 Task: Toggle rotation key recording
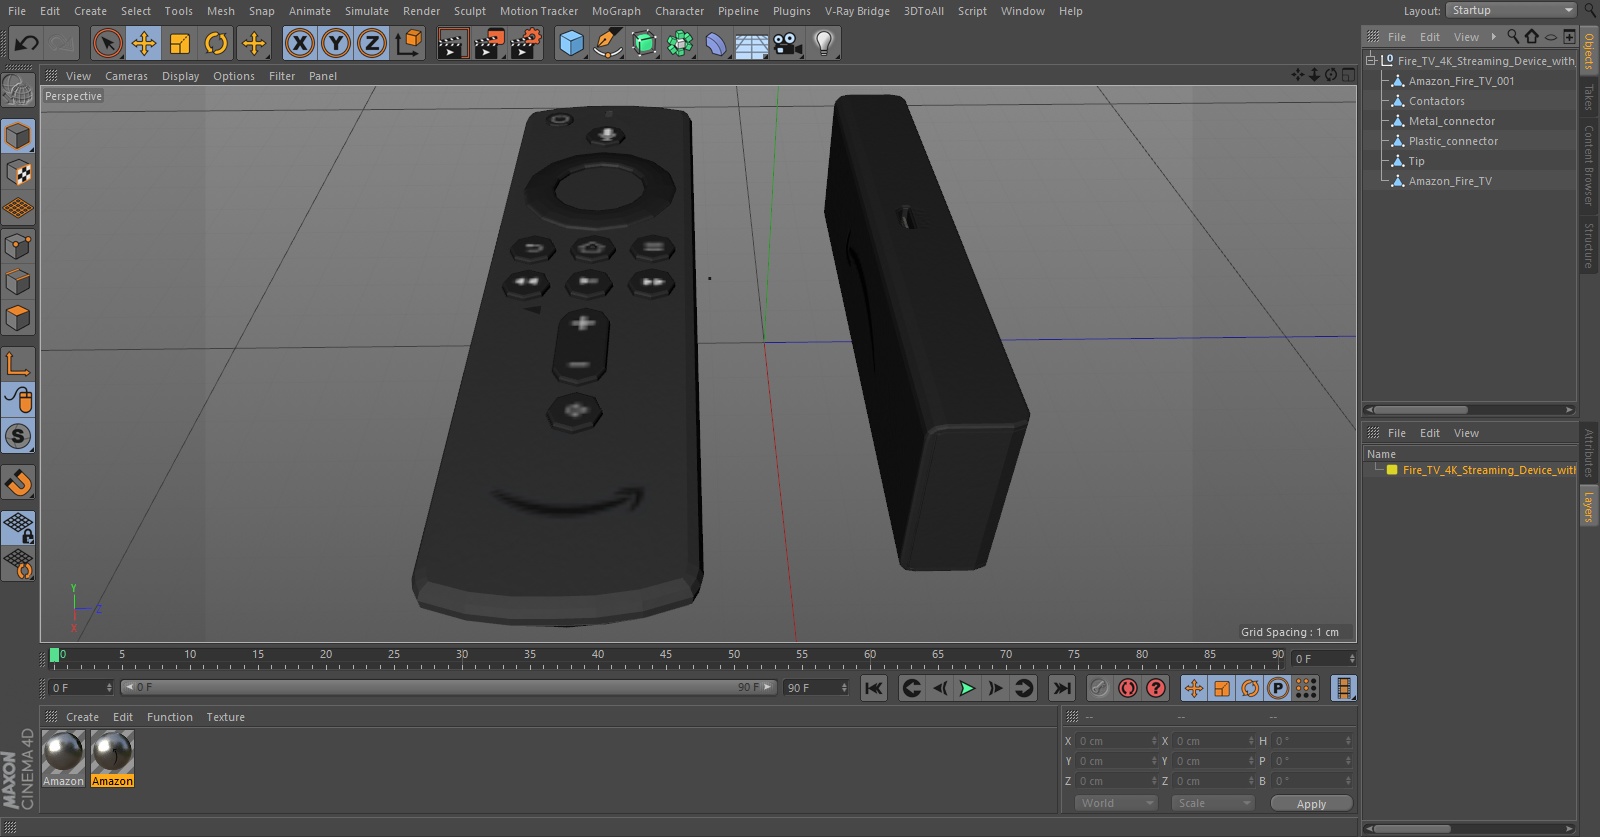coord(1250,688)
